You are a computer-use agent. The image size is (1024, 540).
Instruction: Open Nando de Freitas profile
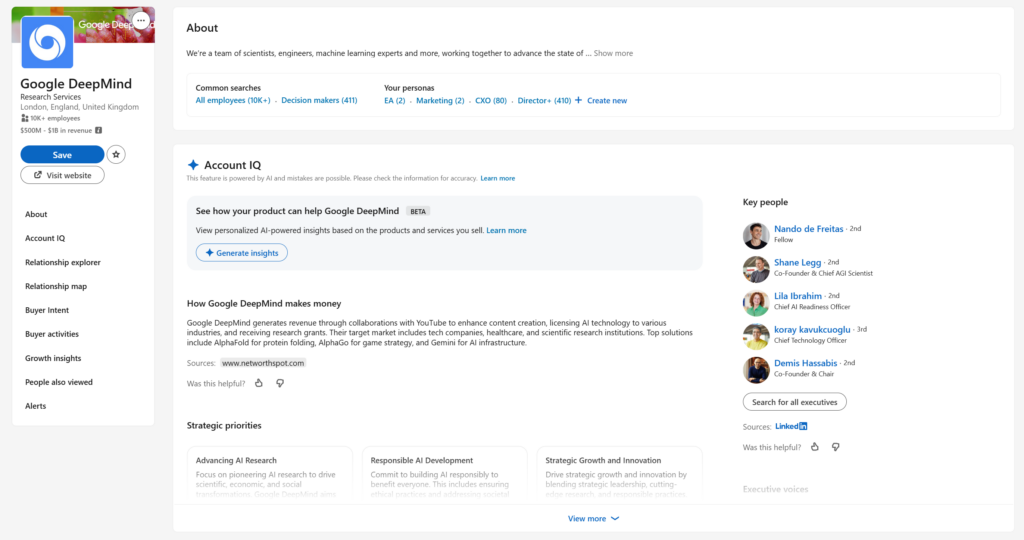(x=808, y=229)
